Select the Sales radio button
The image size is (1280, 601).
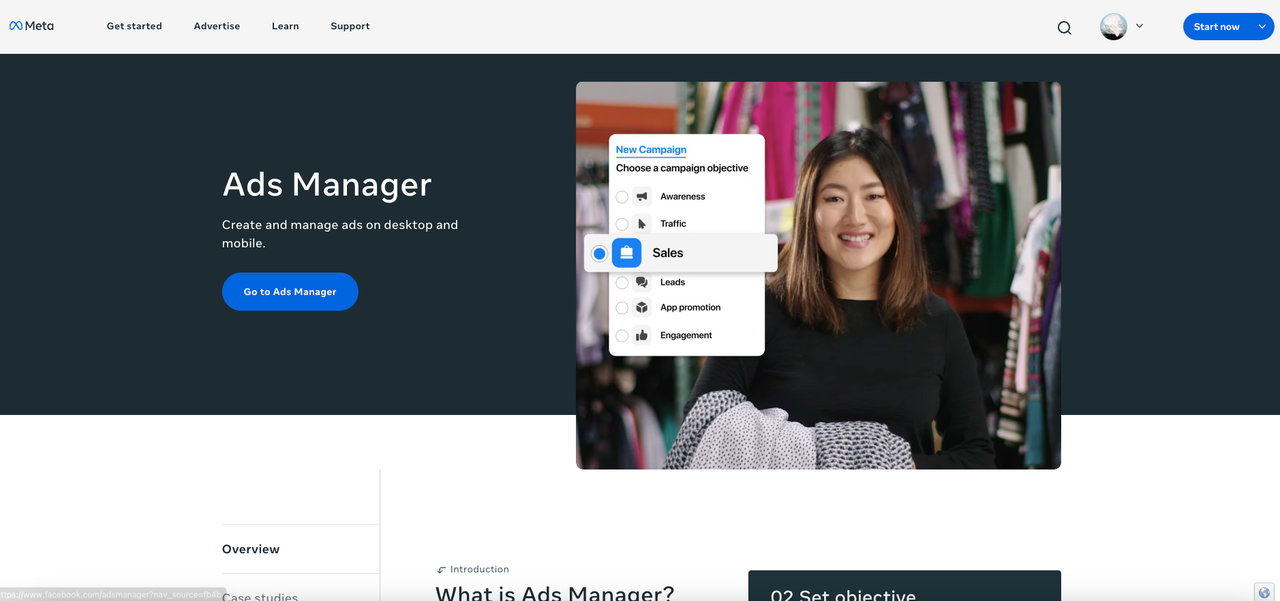click(599, 254)
